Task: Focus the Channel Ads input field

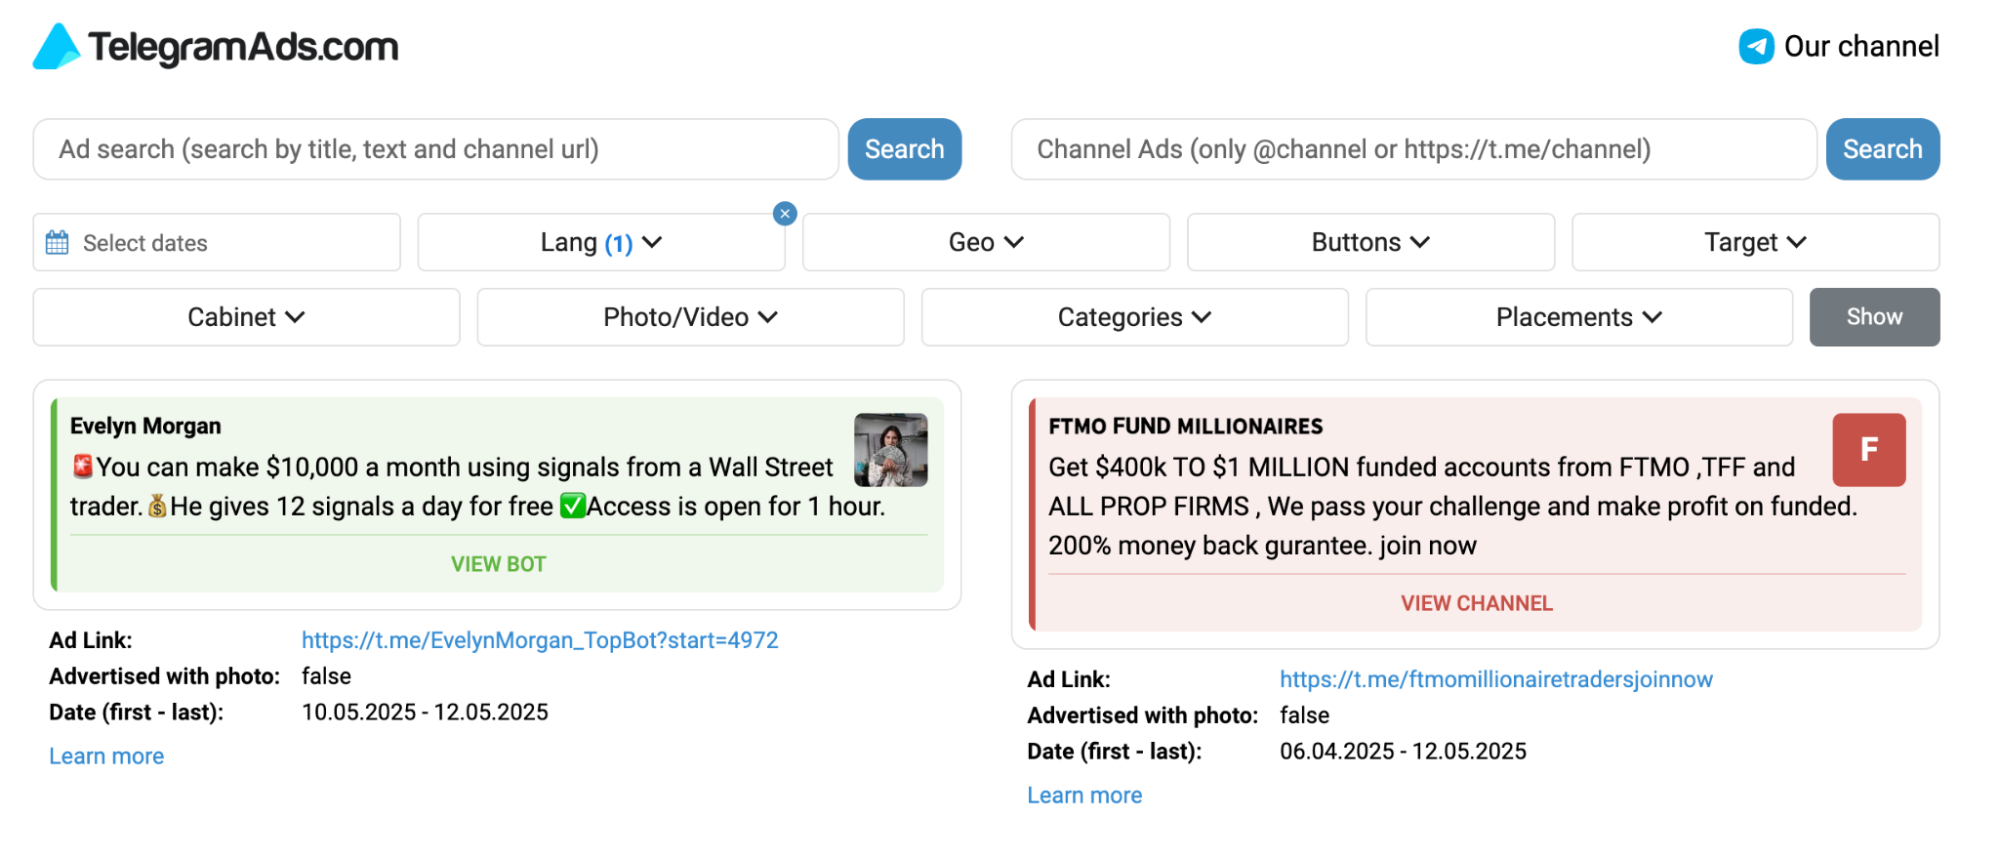Action: tap(1413, 149)
